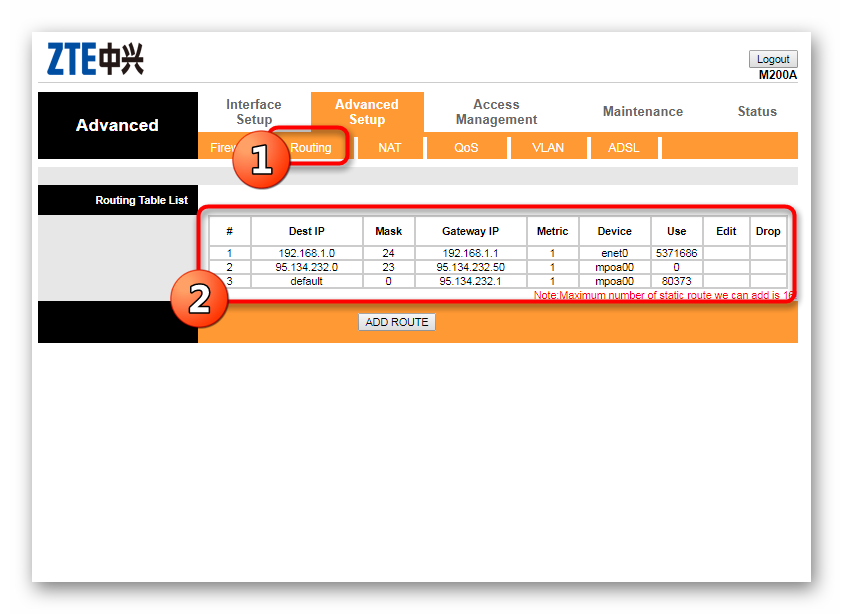Go to the Maintenance tab
843x614 pixels.
(x=642, y=111)
